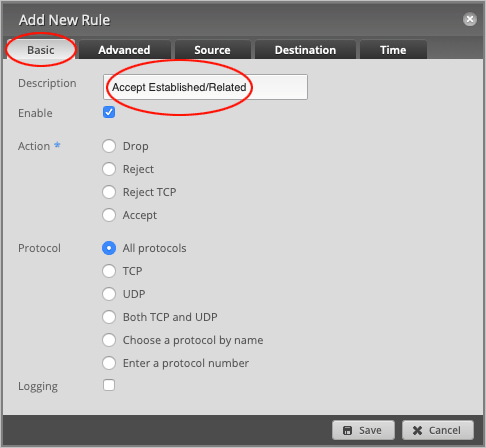This screenshot has width=486, height=448.
Task: Select the Drop action
Action: point(109,146)
